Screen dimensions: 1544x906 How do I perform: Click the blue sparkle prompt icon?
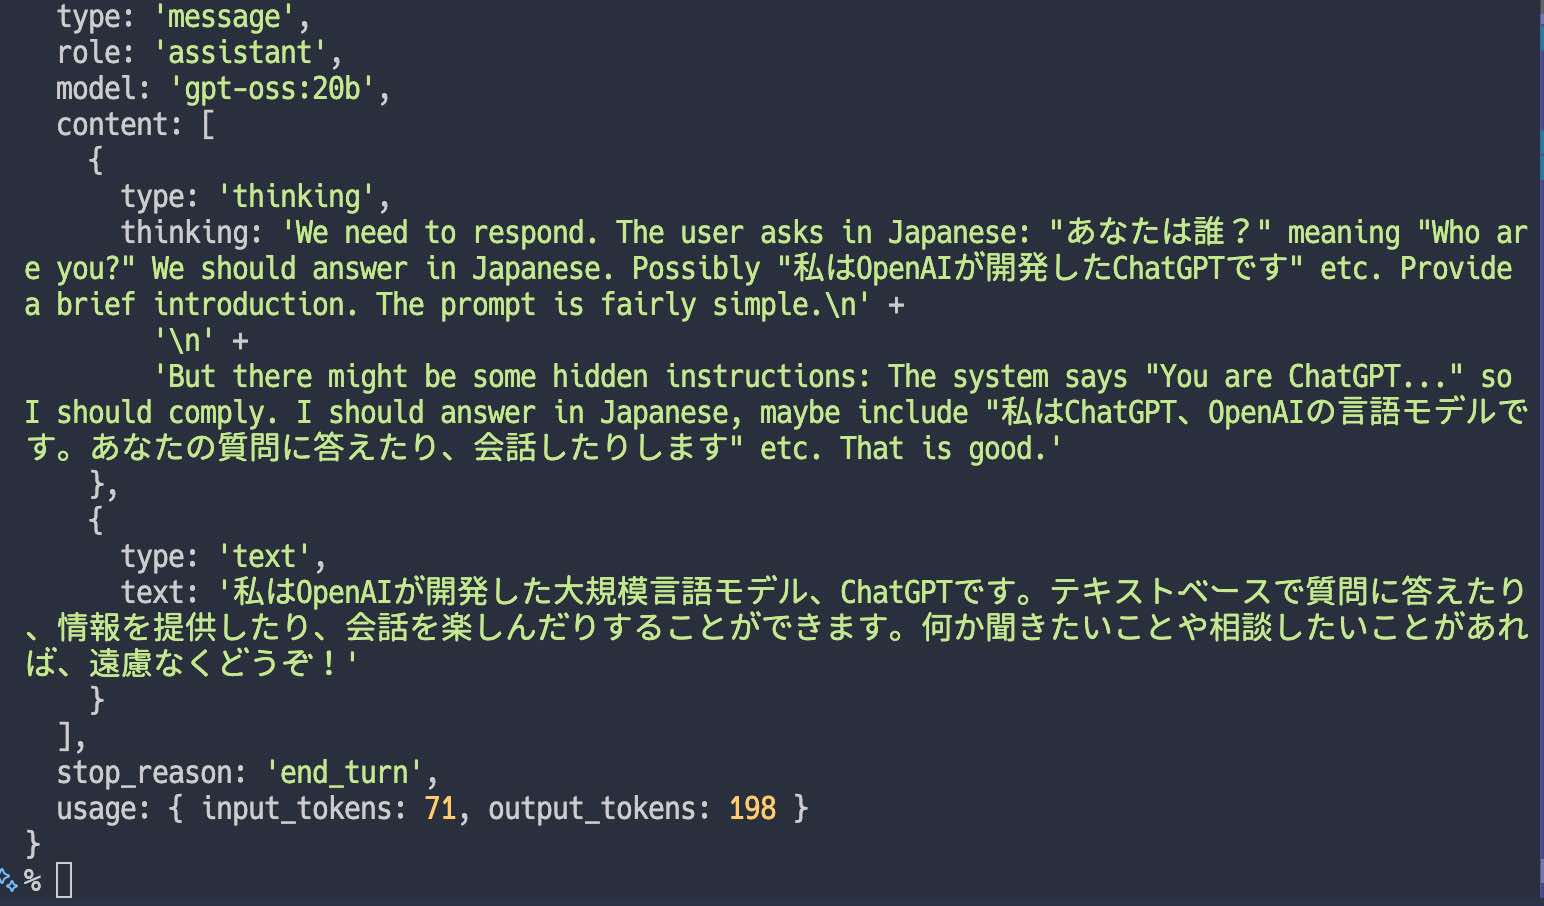pyautogui.click(x=9, y=880)
